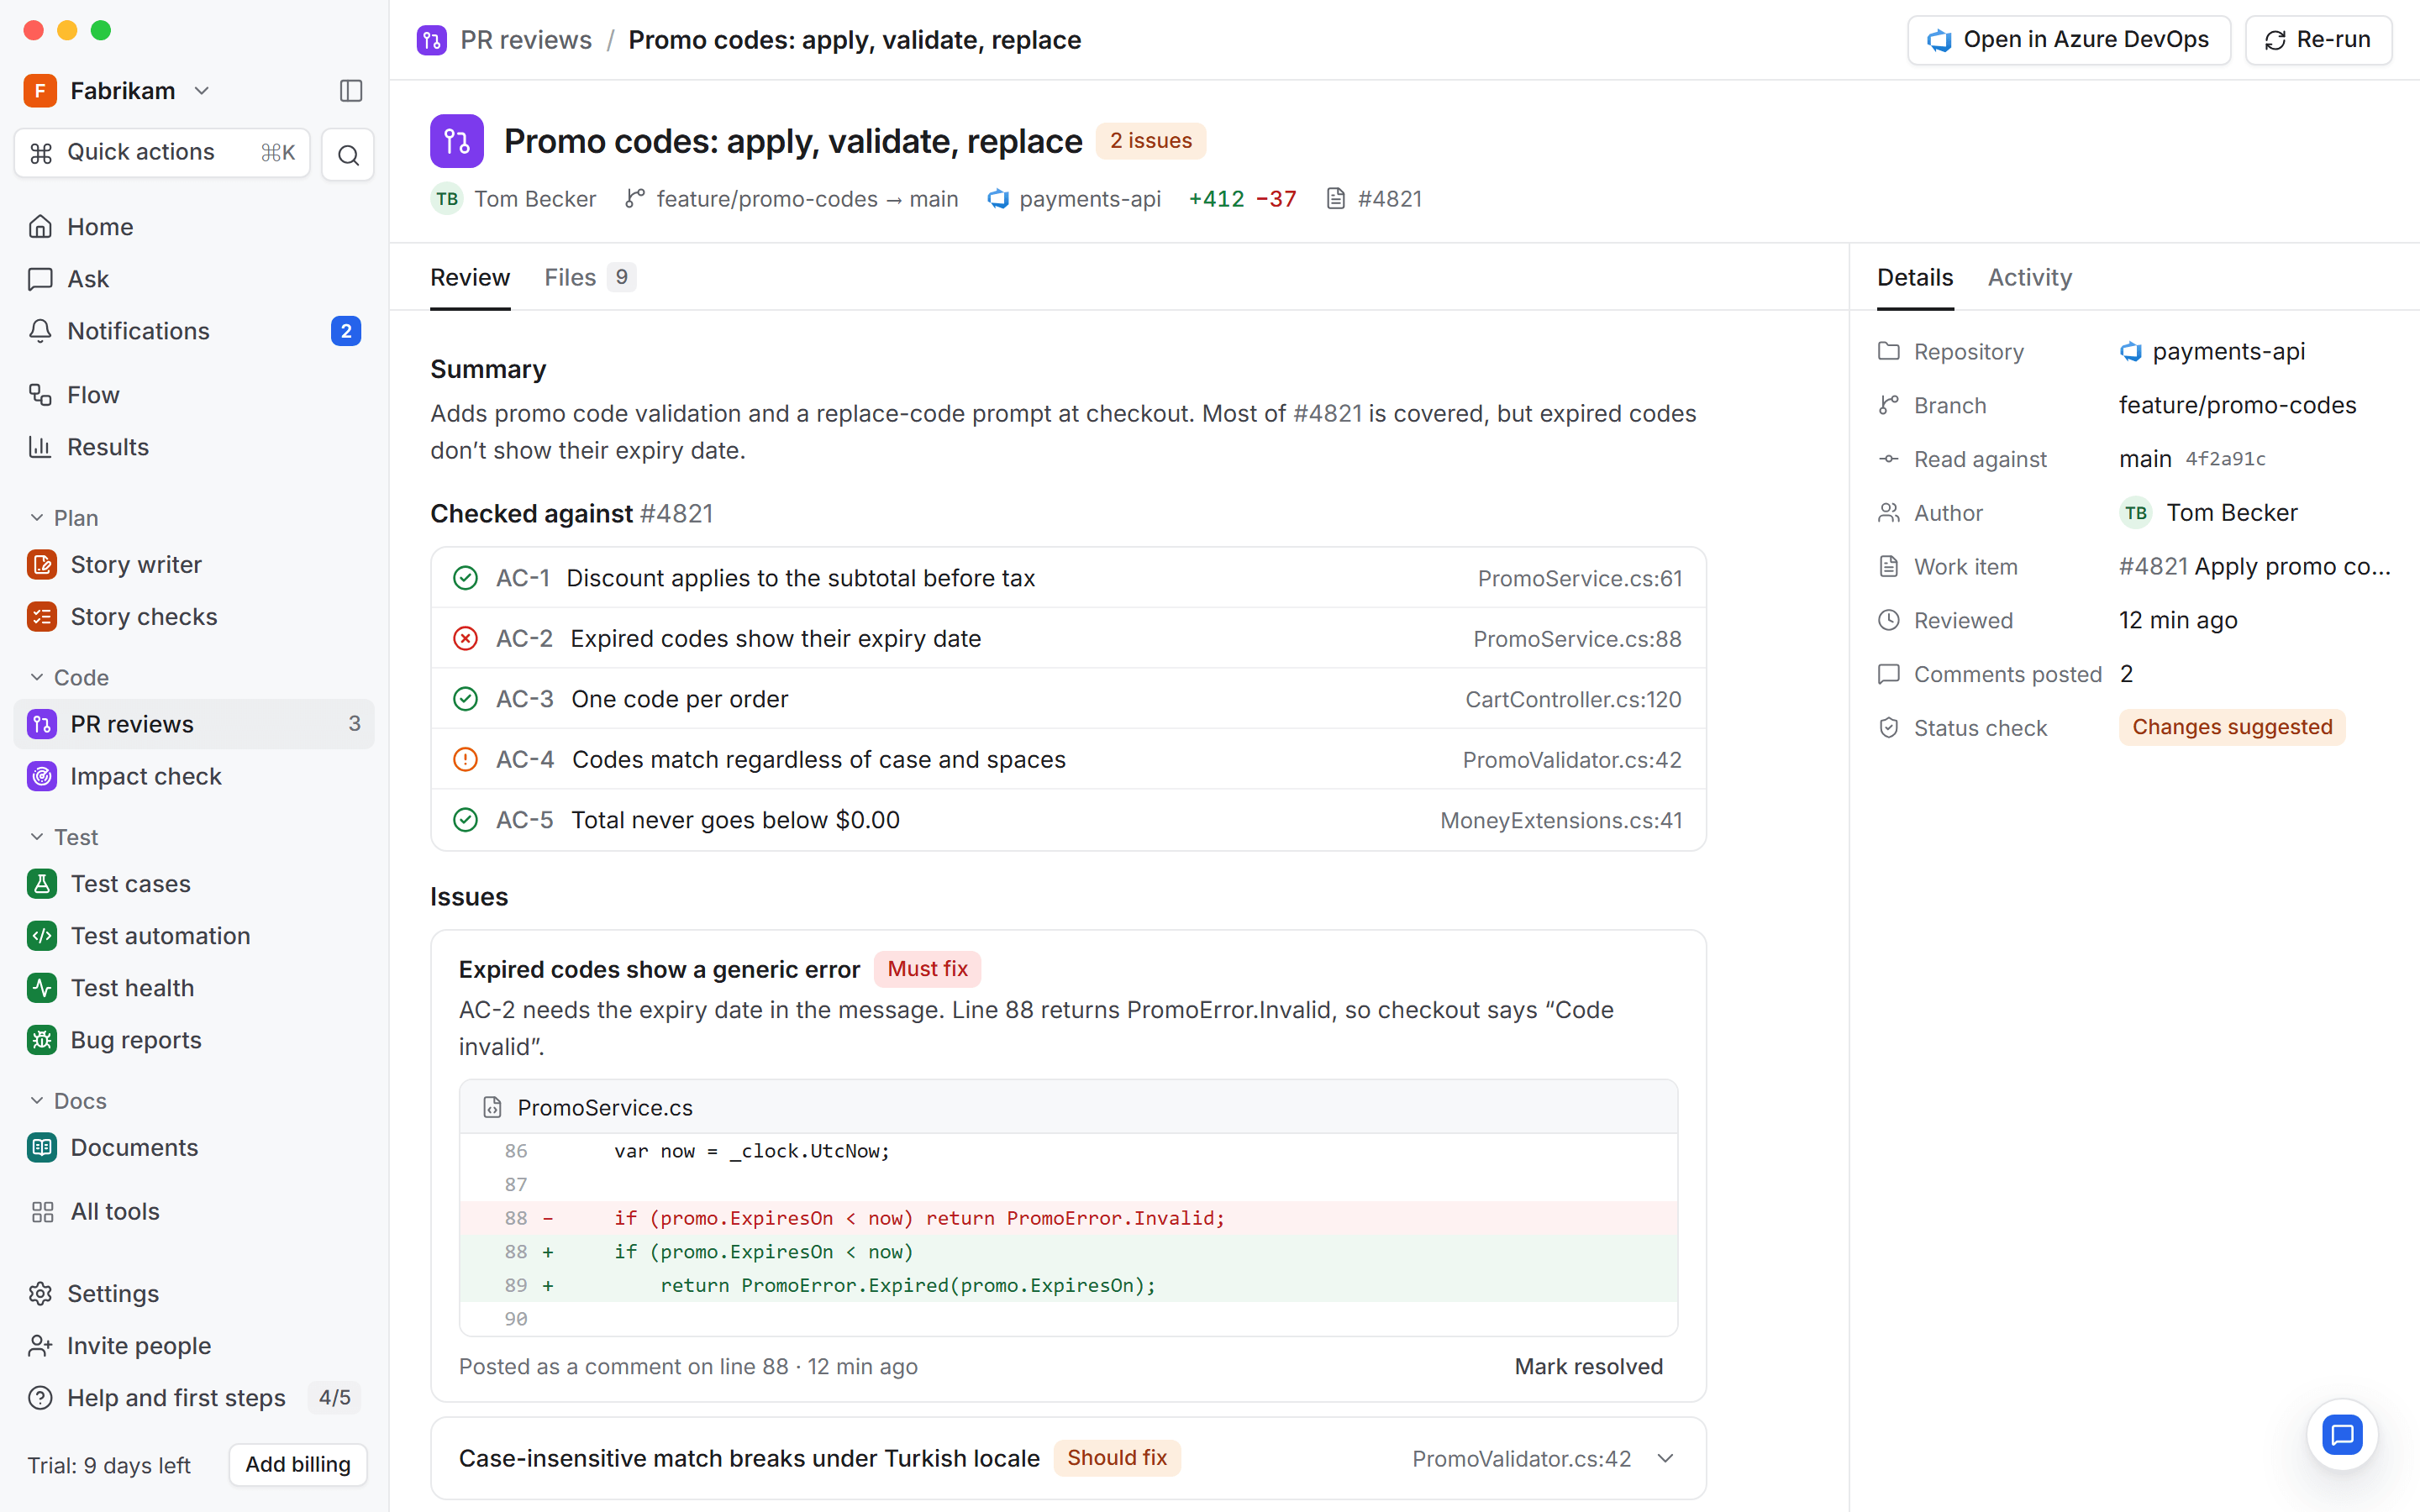This screenshot has height=1512, width=2420.
Task: Go to Home in sidebar
Action: (194, 227)
